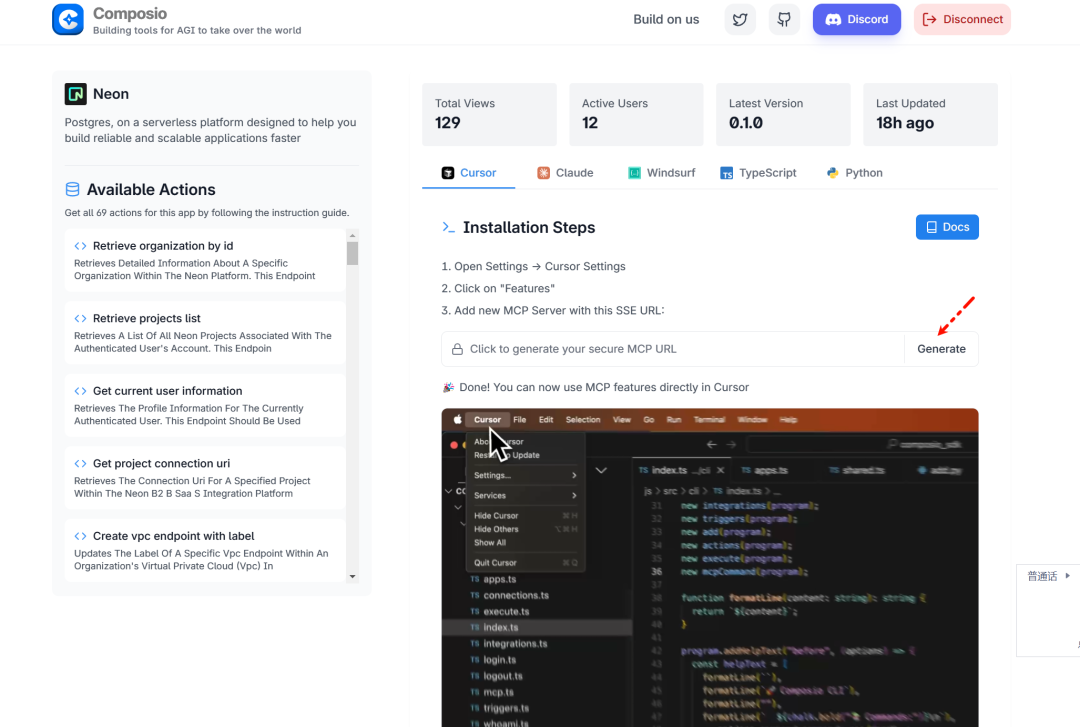1080x727 pixels.
Task: Switch to the Windsurf tab
Action: pos(662,173)
